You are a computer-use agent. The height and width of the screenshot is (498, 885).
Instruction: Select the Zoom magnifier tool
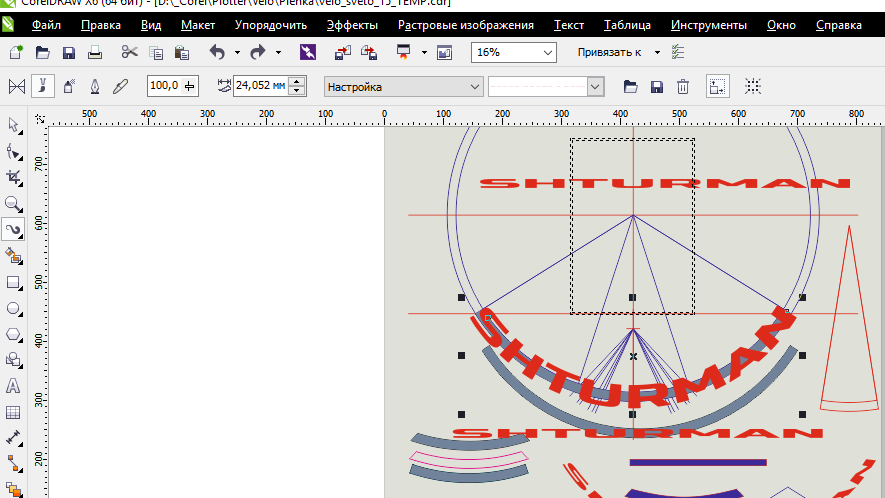13,204
